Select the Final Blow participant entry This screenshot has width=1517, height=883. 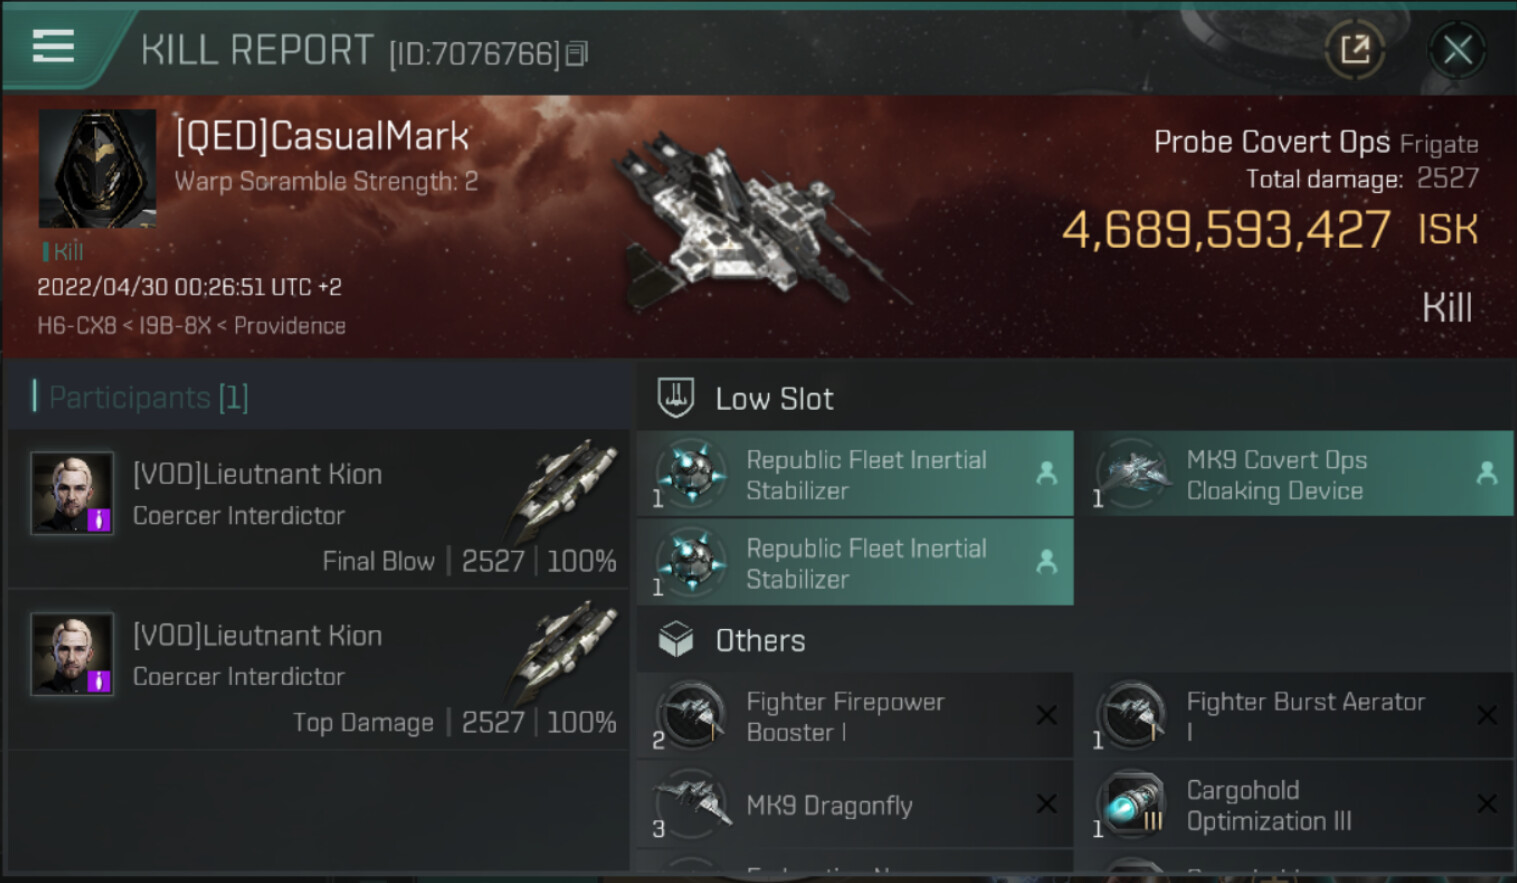coord(320,509)
